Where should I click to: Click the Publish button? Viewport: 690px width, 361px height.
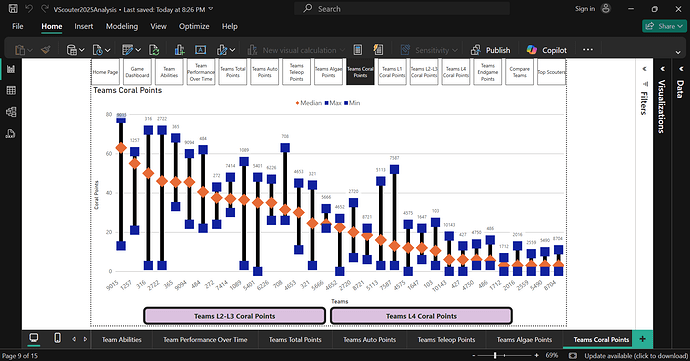490,50
